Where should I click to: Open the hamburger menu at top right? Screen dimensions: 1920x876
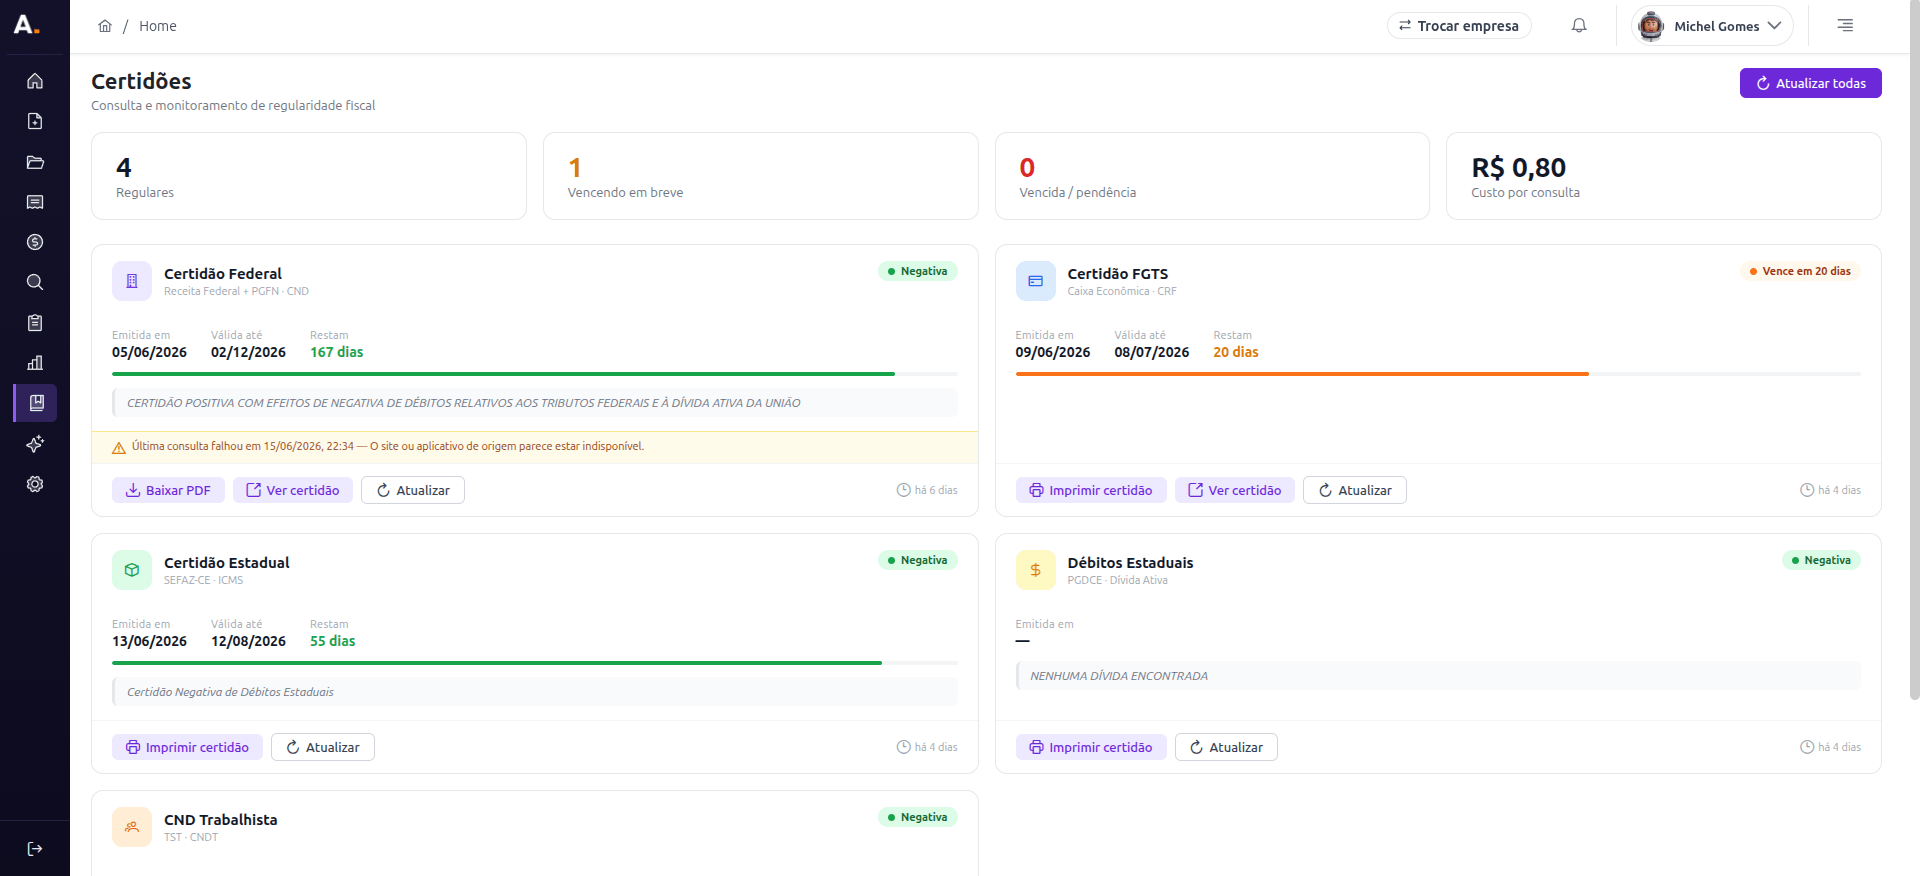(1845, 26)
